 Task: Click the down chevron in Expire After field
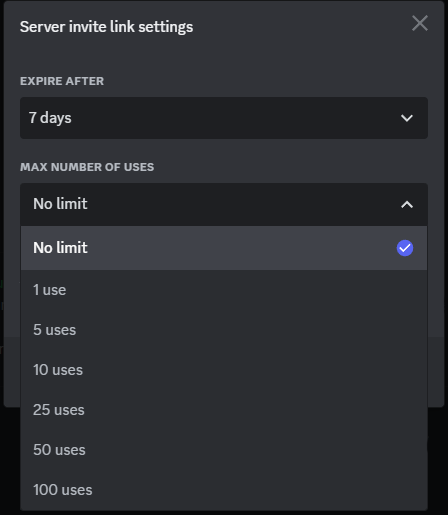(407, 118)
